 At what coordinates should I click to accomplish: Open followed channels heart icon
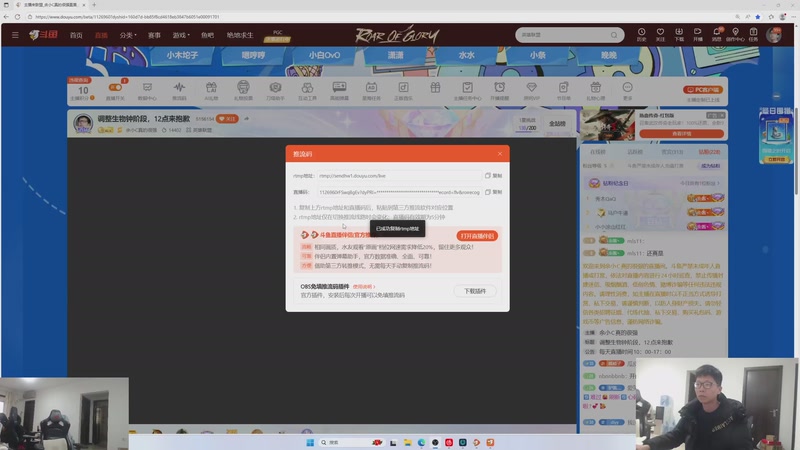[660, 34]
